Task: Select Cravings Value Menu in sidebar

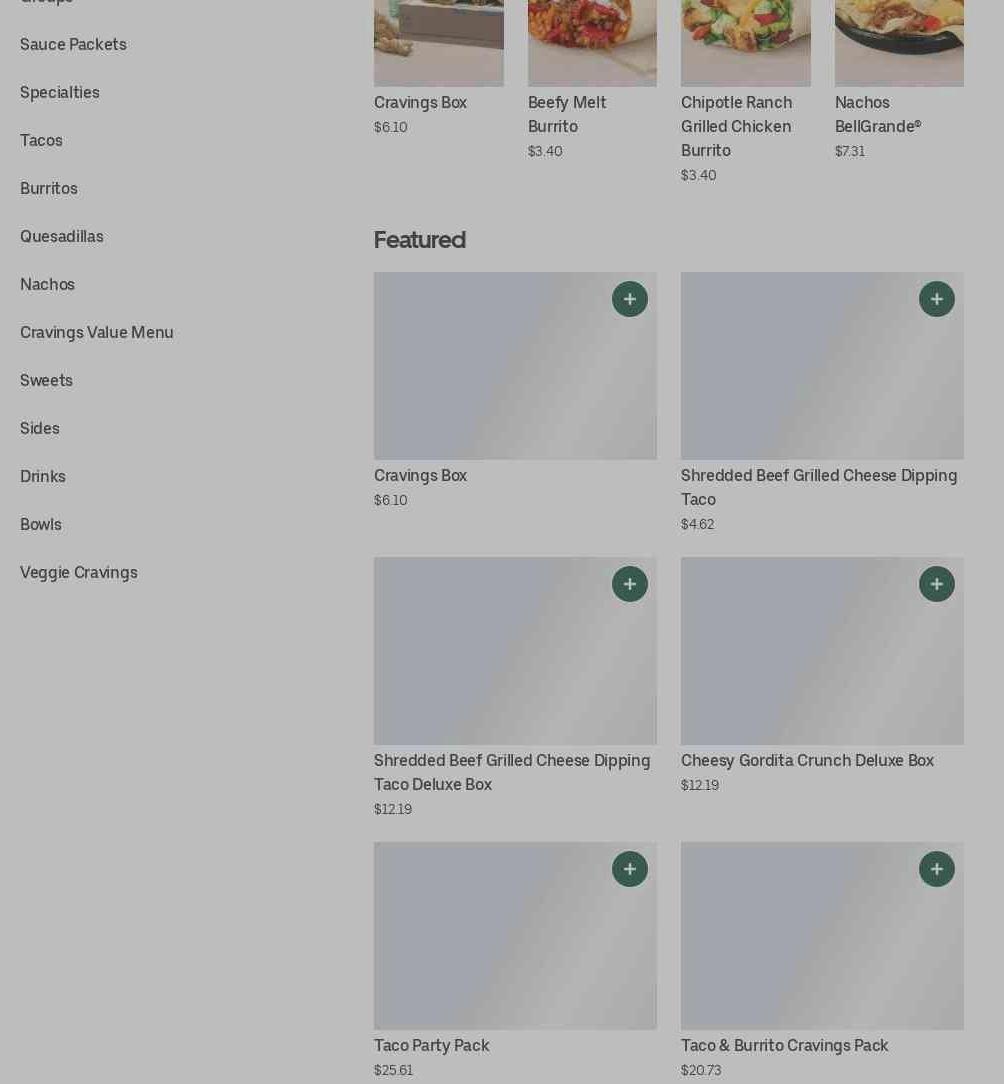Action: click(97, 333)
